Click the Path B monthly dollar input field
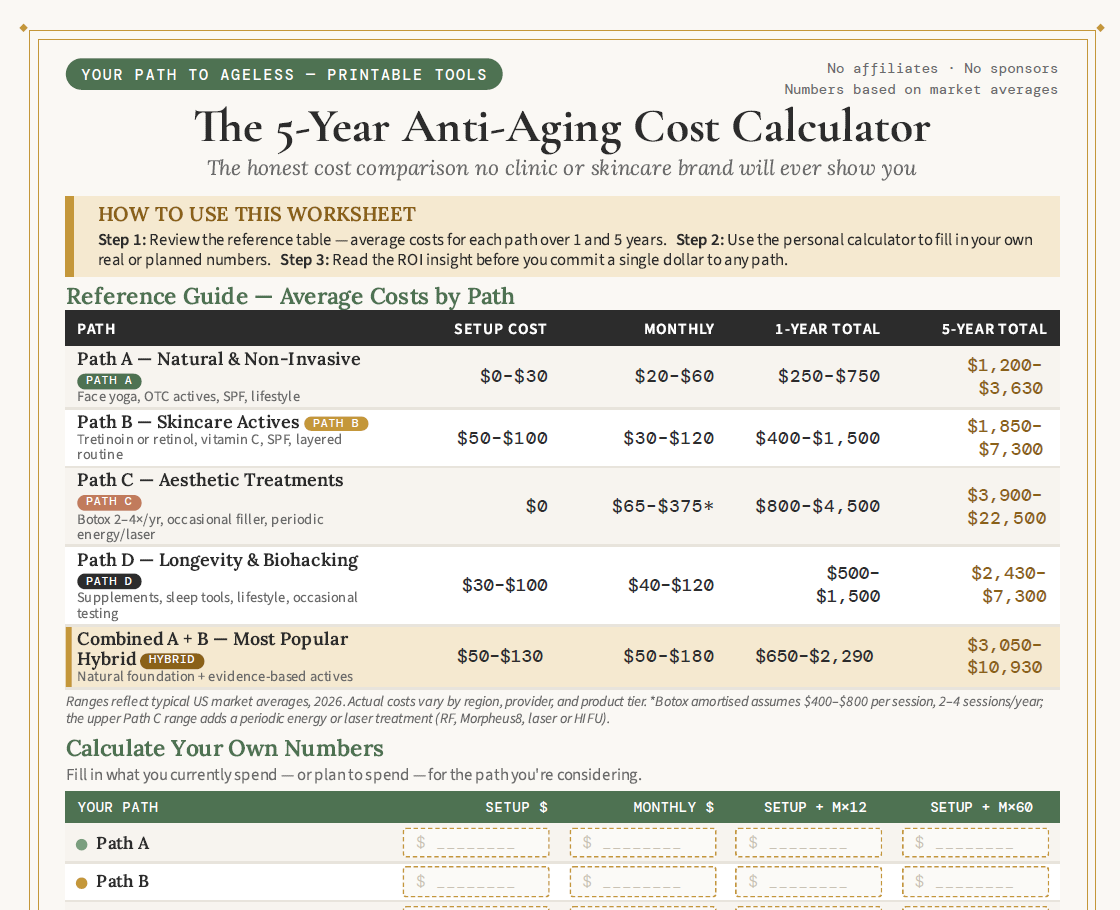The width and height of the screenshot is (1120, 910). 643,881
